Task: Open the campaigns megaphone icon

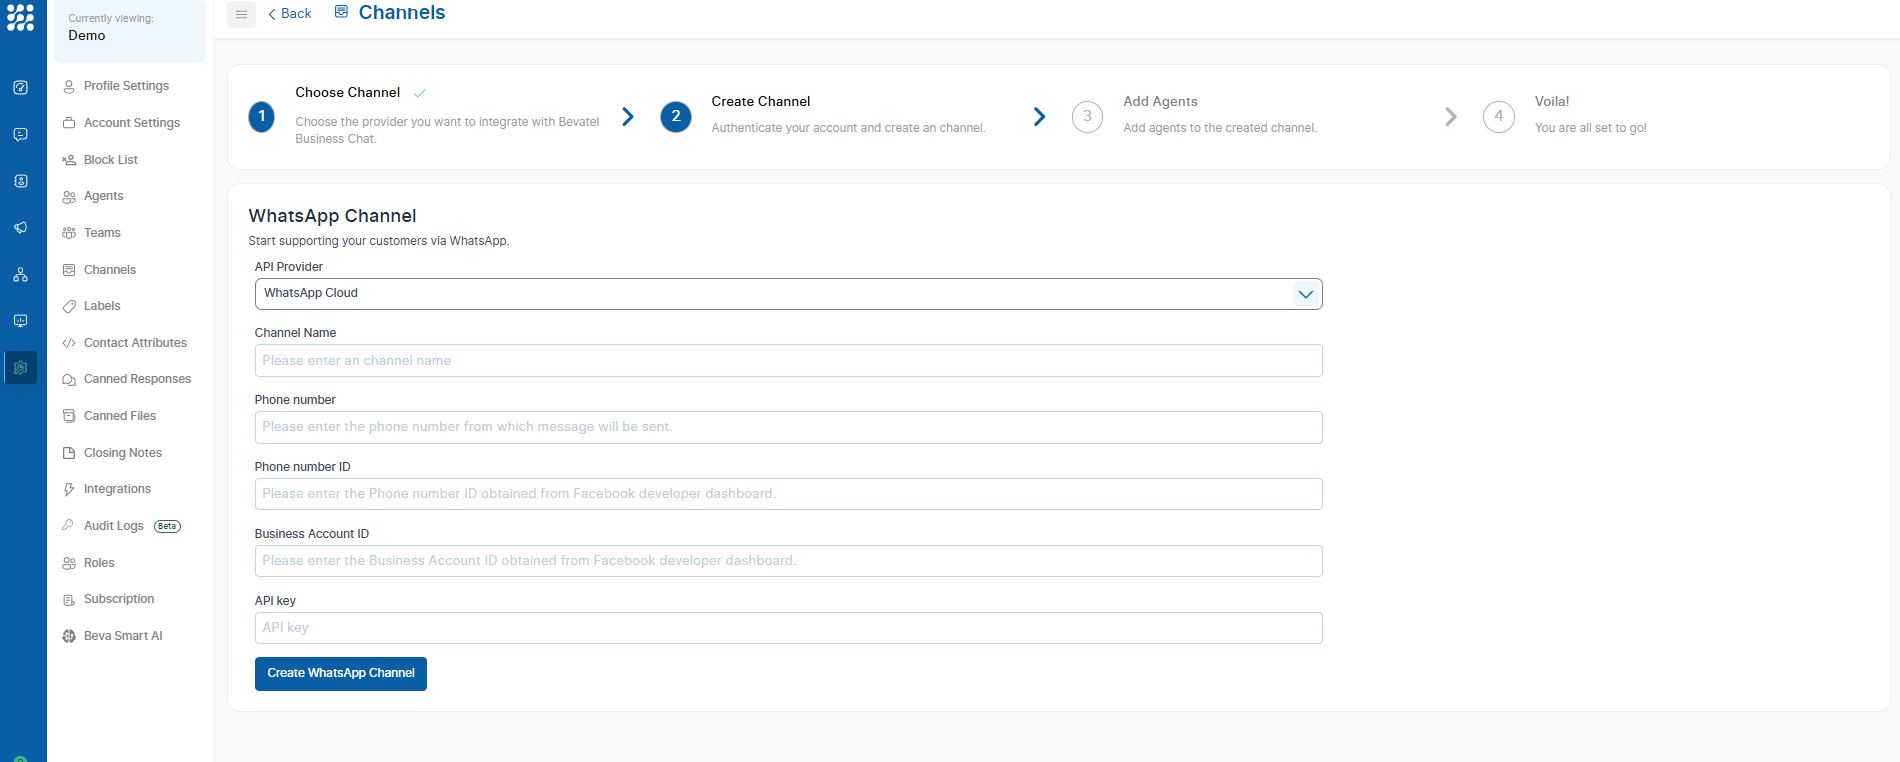Action: point(20,228)
